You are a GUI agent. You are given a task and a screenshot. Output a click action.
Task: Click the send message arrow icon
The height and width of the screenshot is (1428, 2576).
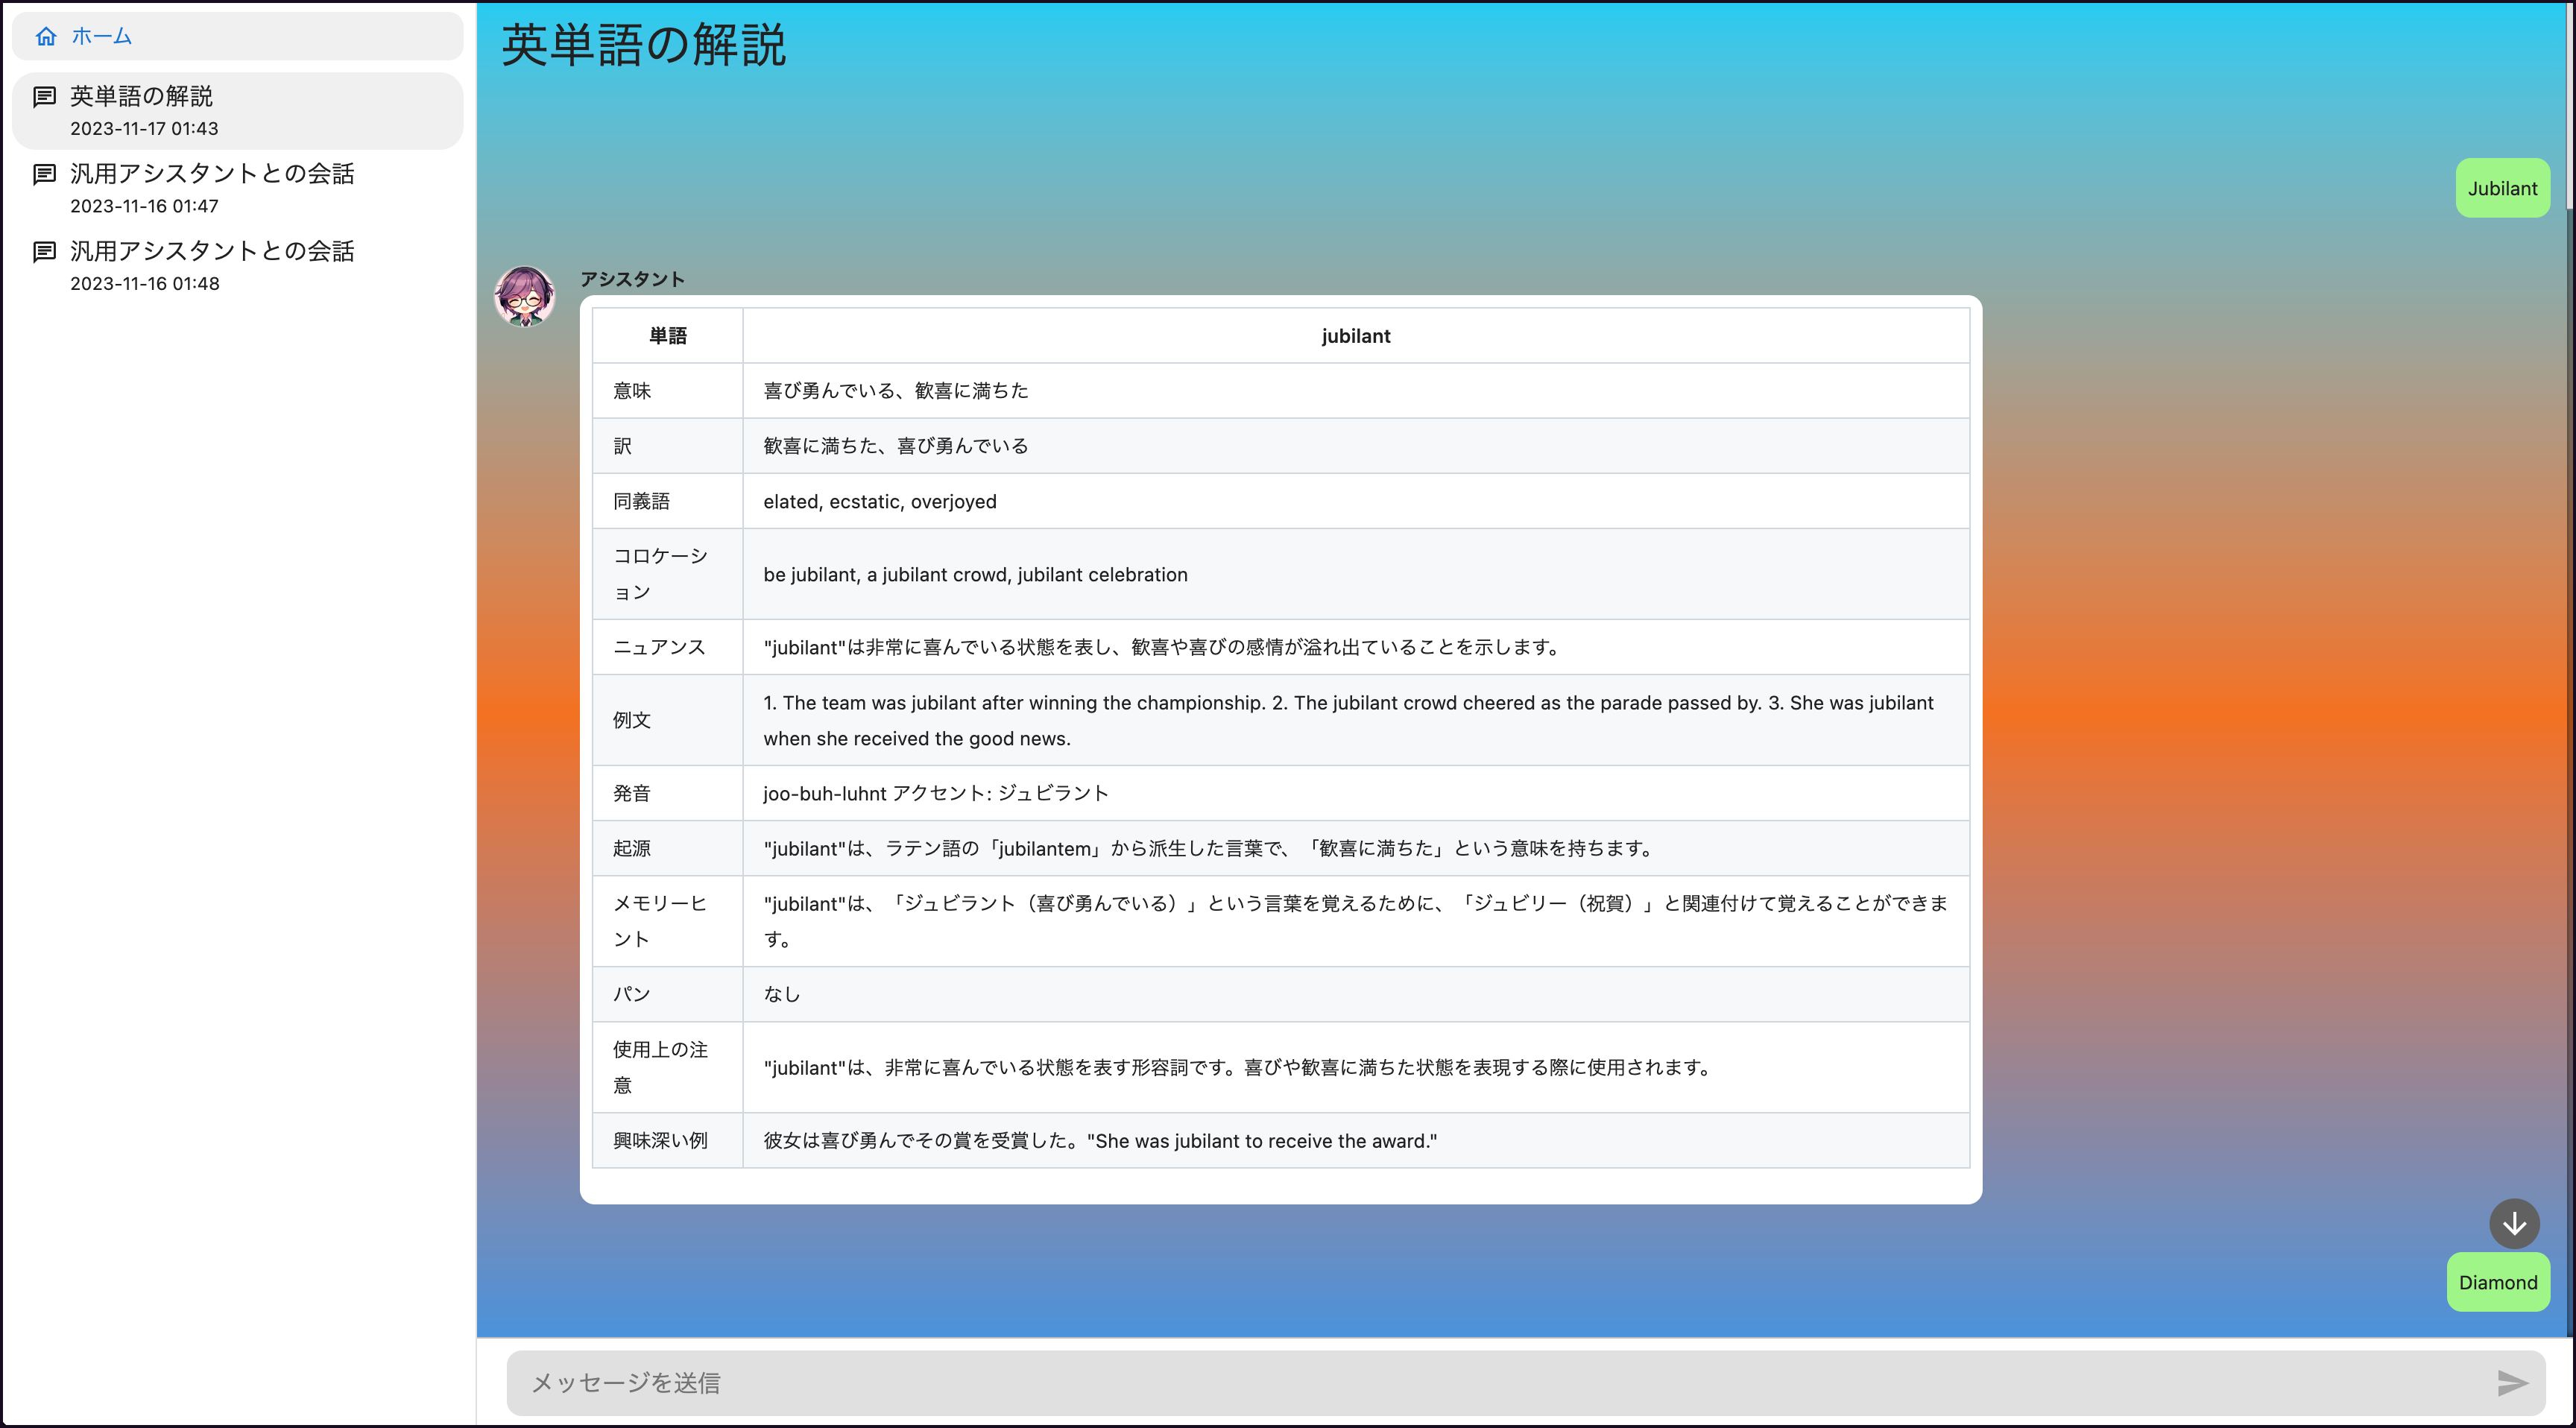[2511, 1382]
